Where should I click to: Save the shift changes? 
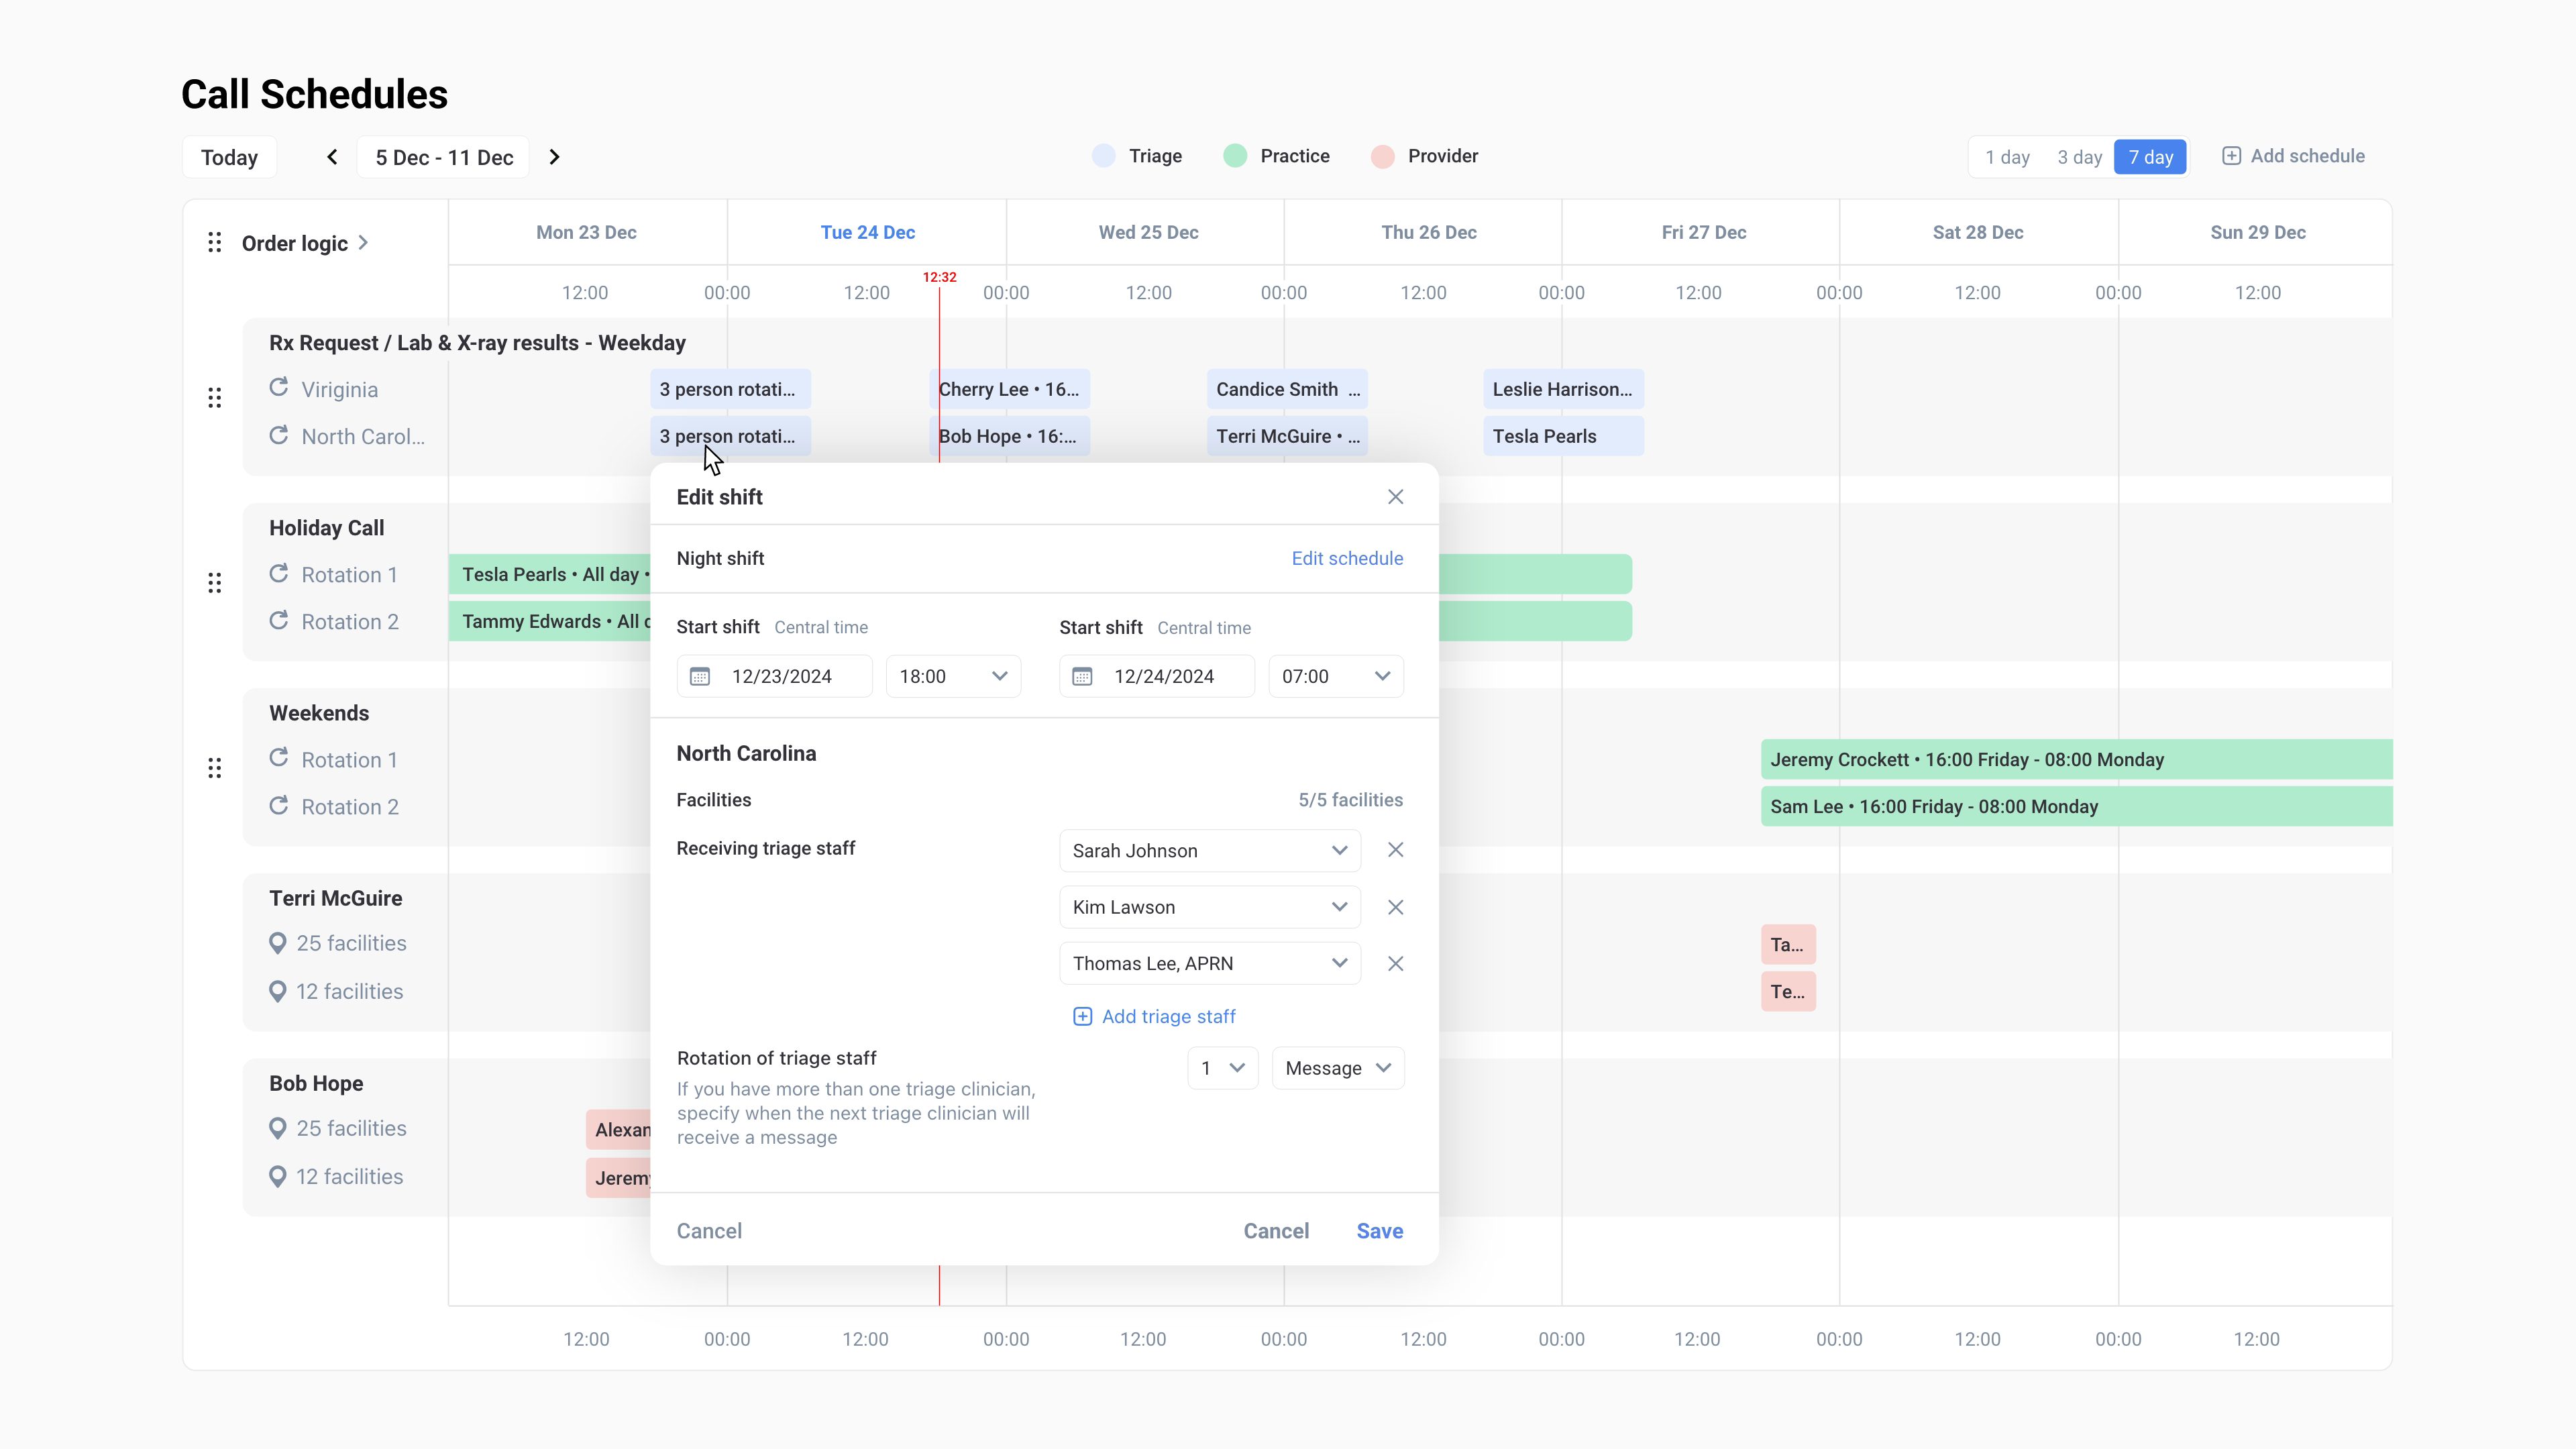[x=1379, y=1231]
